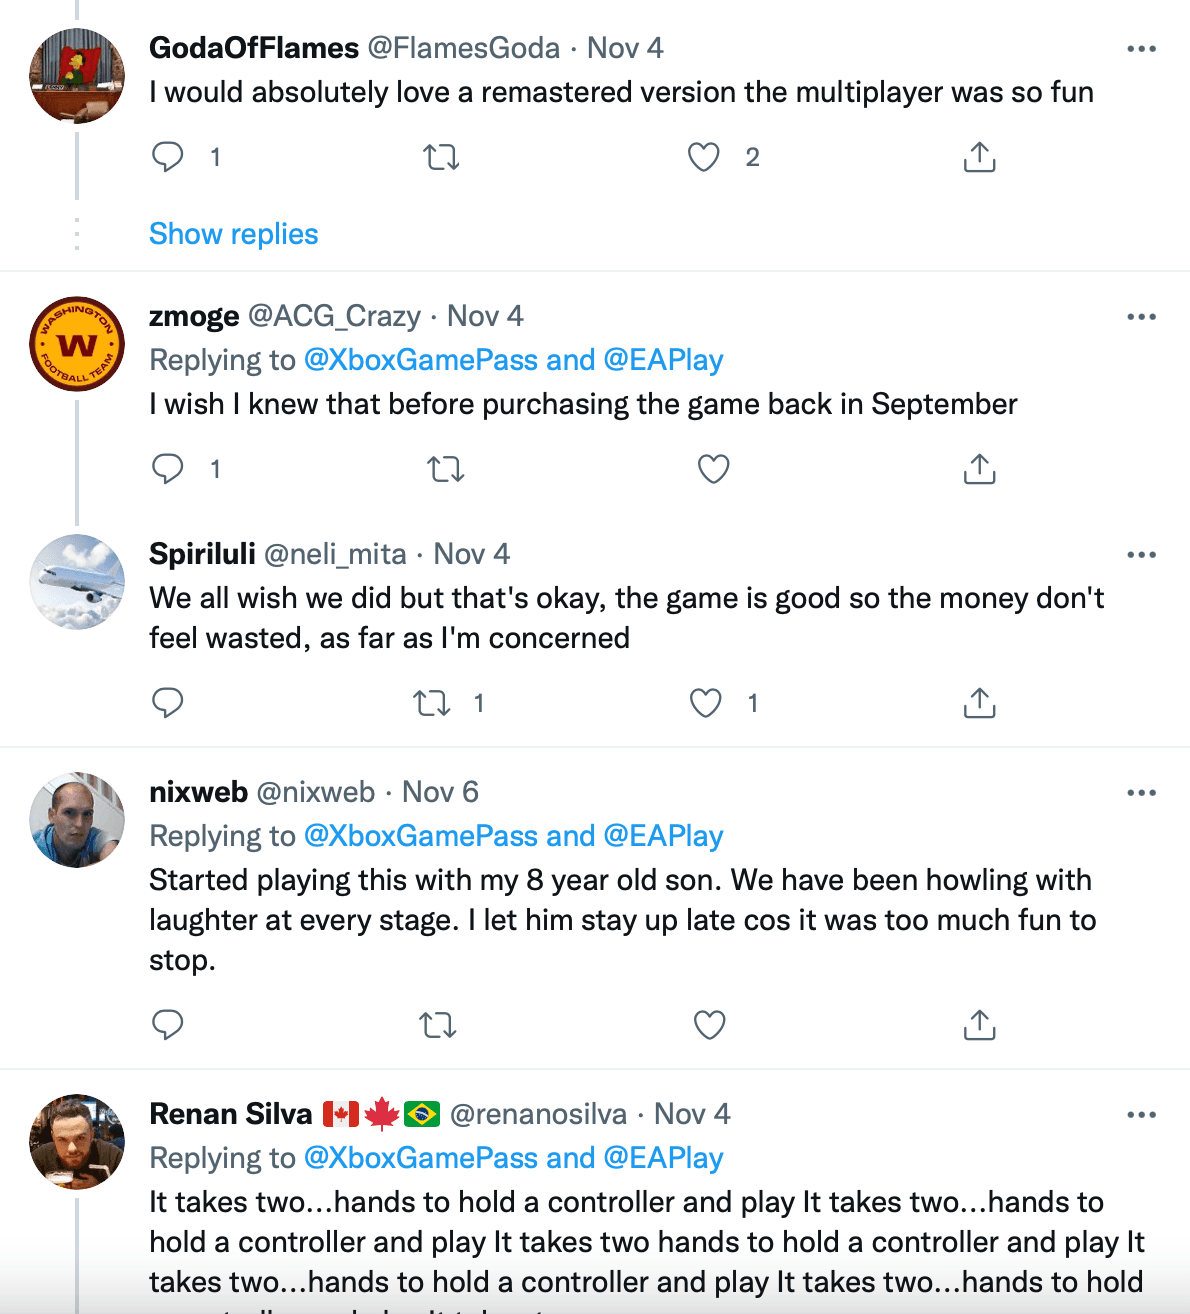Open more options on Spiriluli's tweet
The width and height of the screenshot is (1190, 1314).
pyautogui.click(x=1141, y=554)
